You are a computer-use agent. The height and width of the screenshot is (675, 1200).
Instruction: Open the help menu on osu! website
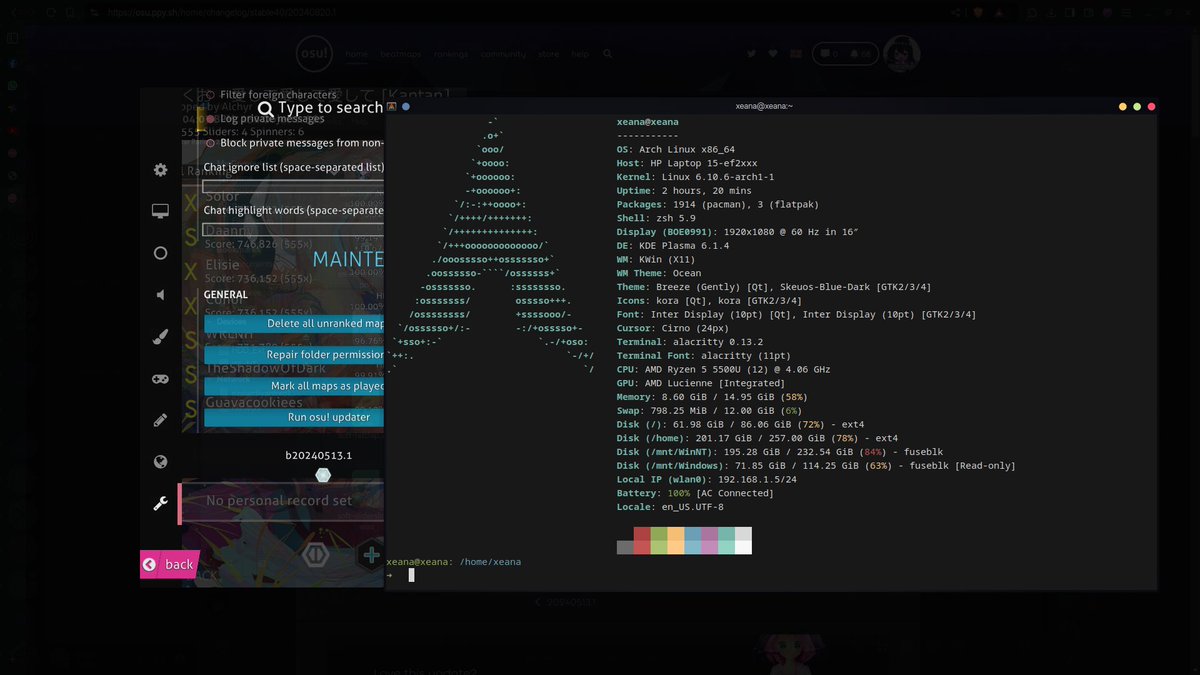[x=580, y=54]
